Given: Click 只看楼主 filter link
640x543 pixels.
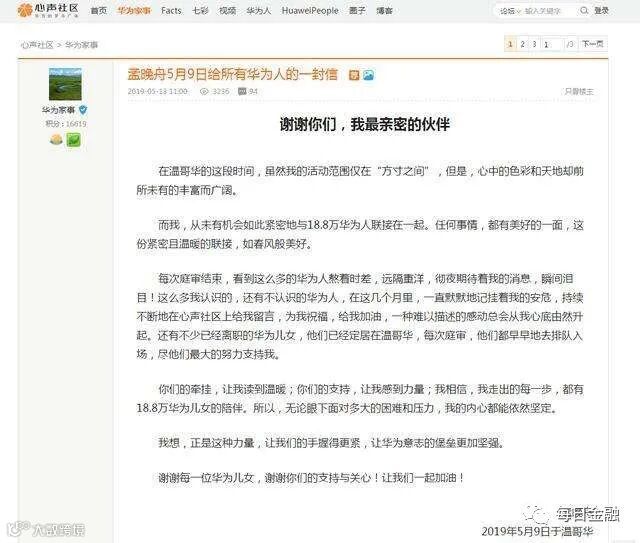Looking at the screenshot, I should 578,91.
